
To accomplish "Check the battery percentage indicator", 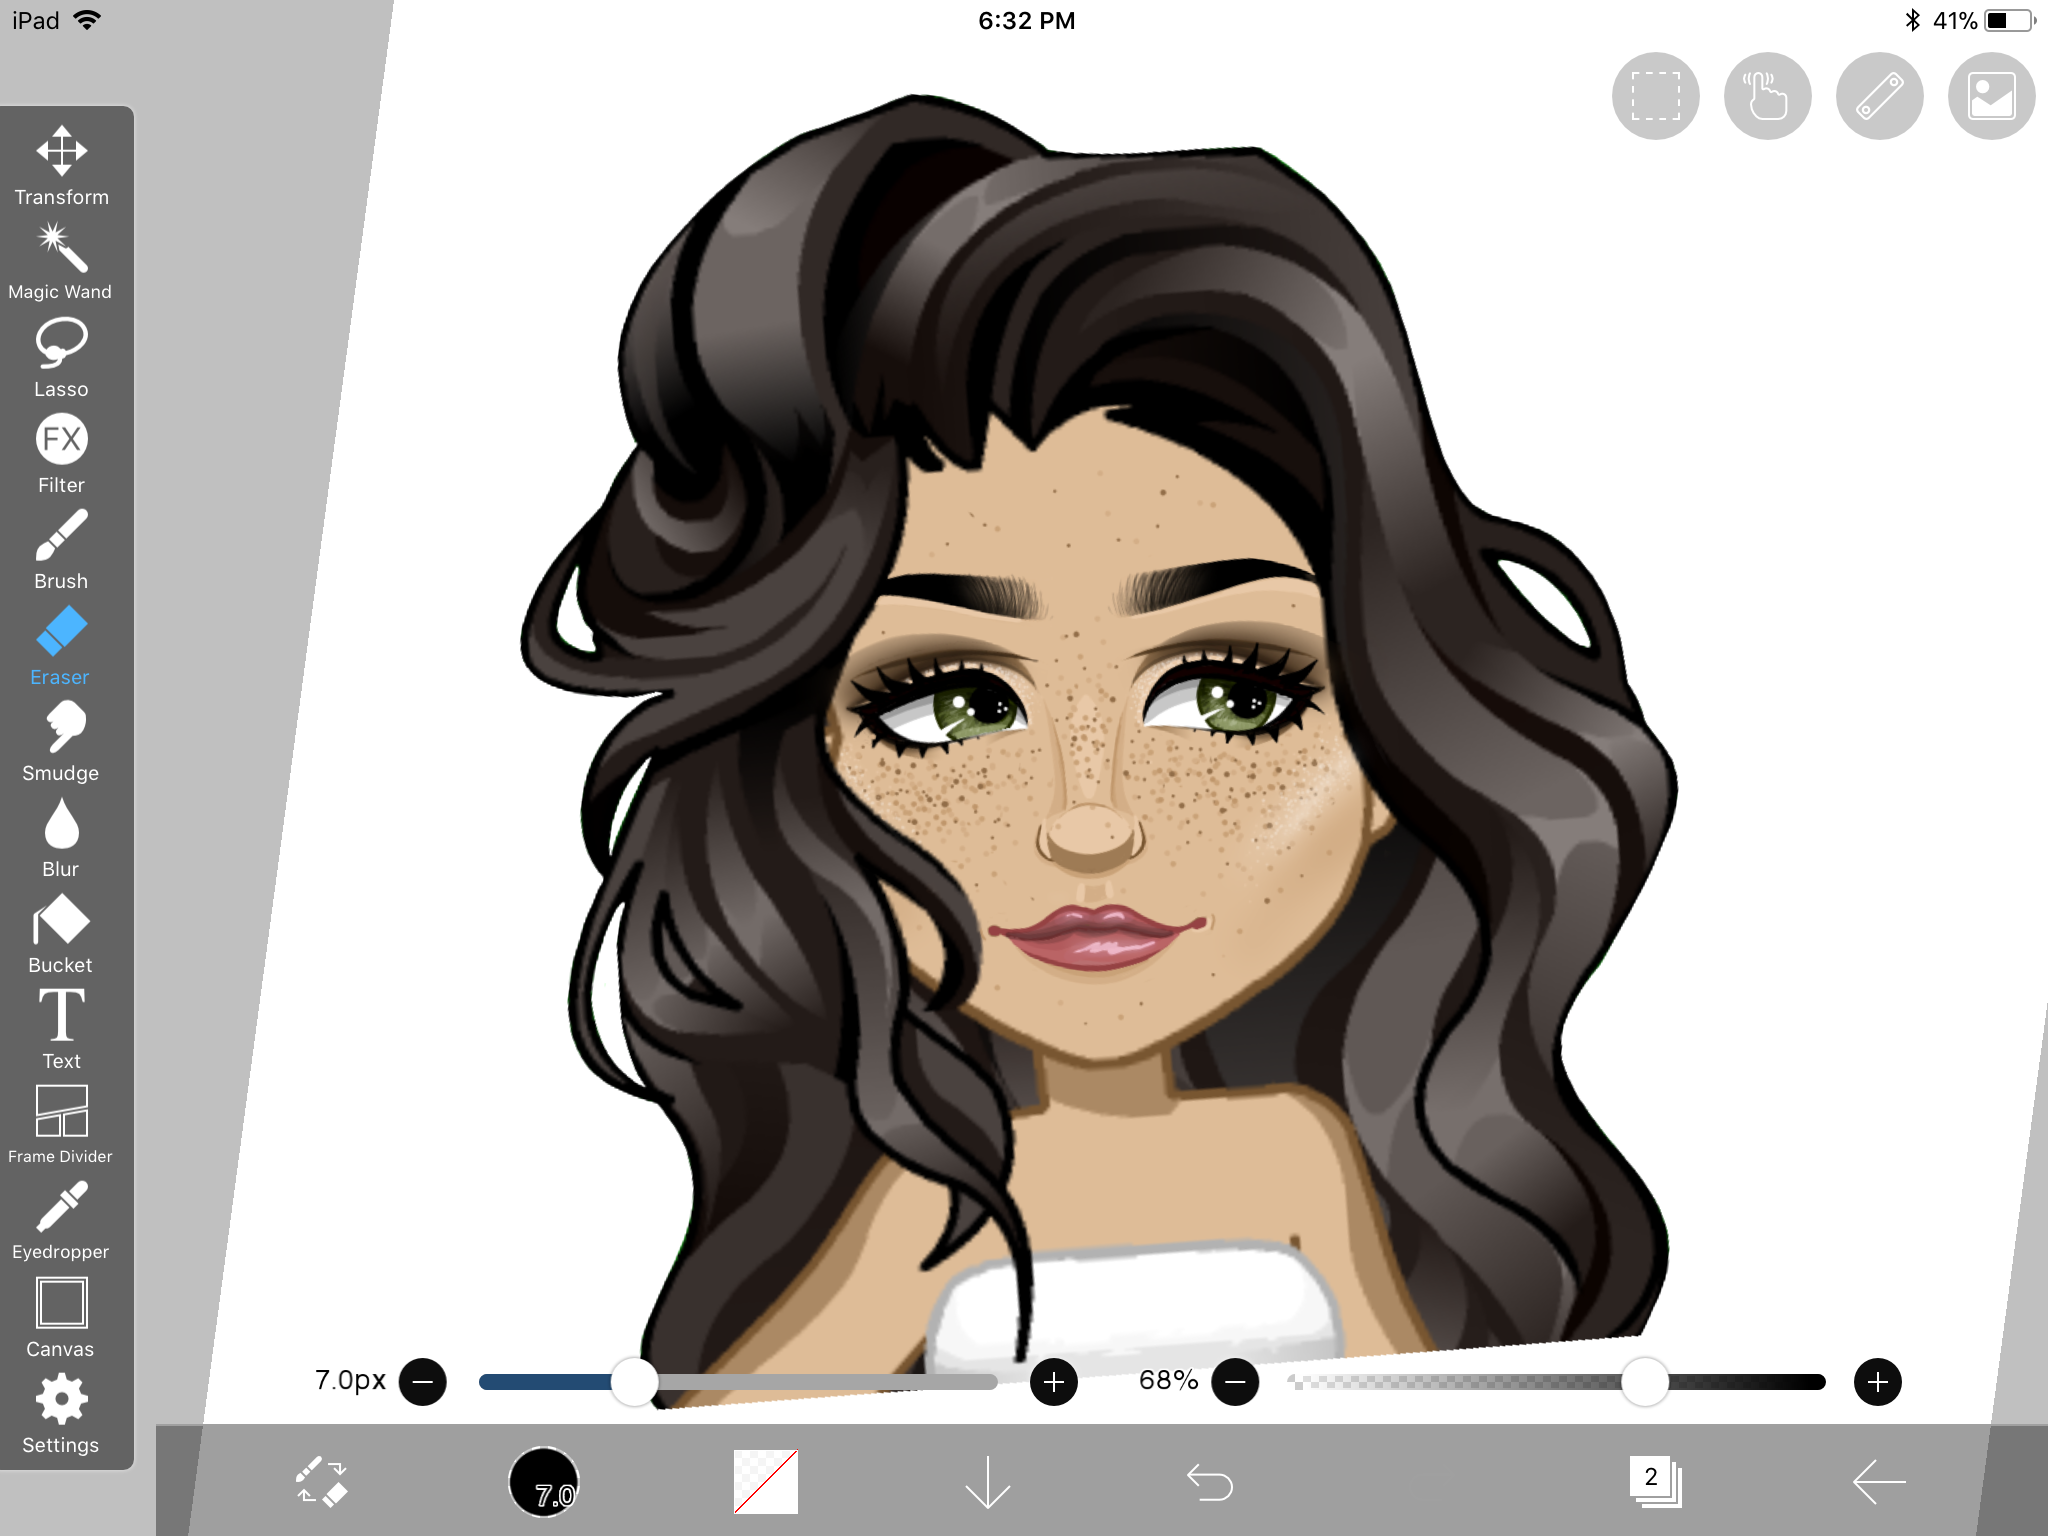I will pyautogui.click(x=1955, y=20).
